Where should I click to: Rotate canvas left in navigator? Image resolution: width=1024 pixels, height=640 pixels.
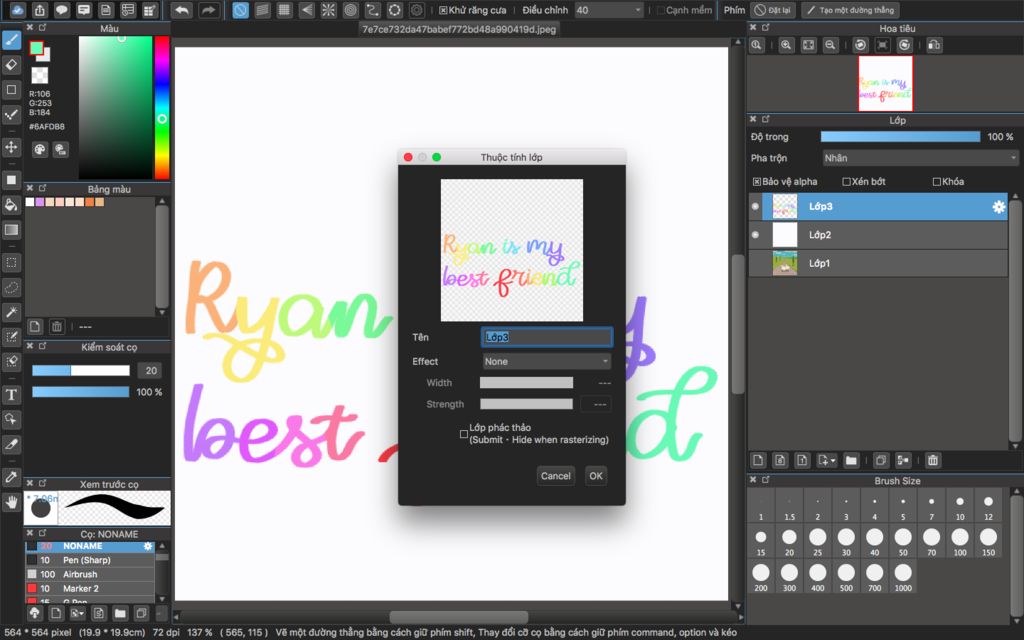click(x=860, y=45)
